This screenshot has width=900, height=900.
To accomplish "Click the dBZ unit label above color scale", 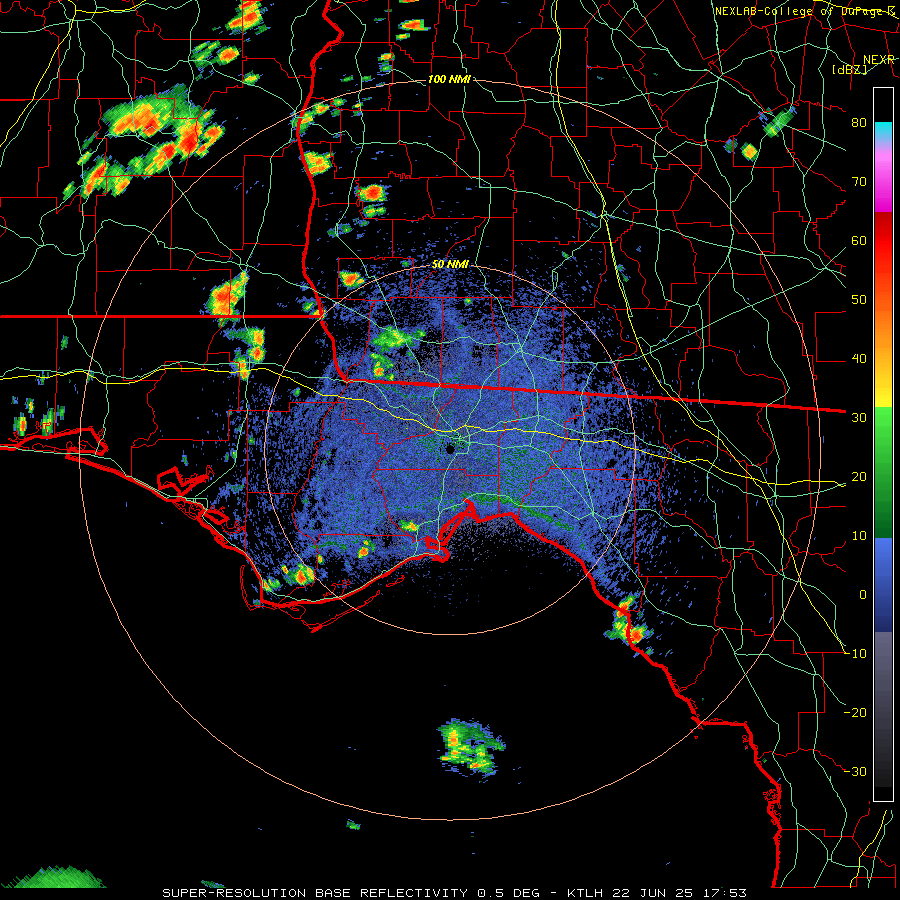I will (849, 70).
